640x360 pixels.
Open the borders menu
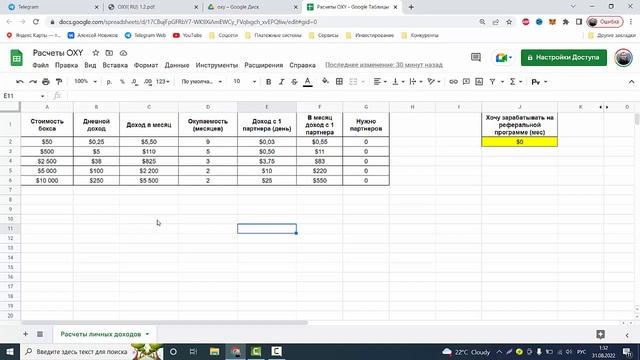pos(339,82)
